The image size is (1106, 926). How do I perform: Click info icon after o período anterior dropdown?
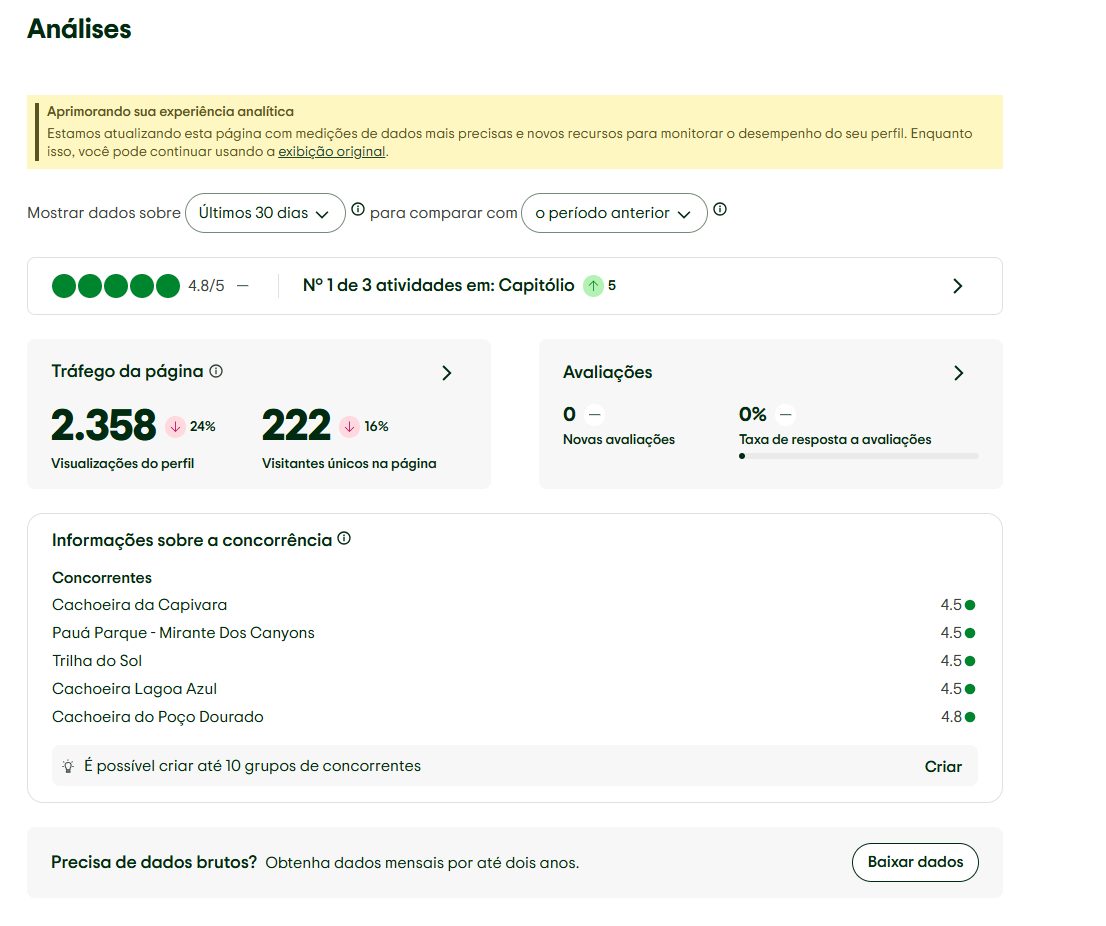pos(720,209)
